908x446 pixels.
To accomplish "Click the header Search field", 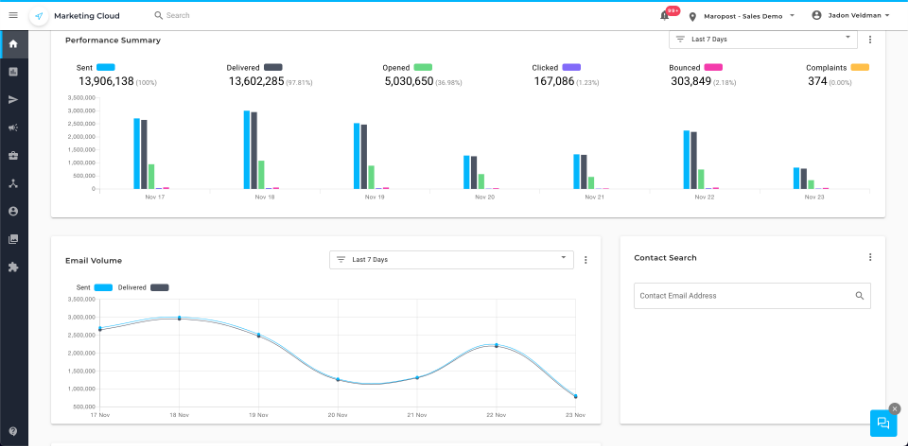I will click(x=178, y=16).
